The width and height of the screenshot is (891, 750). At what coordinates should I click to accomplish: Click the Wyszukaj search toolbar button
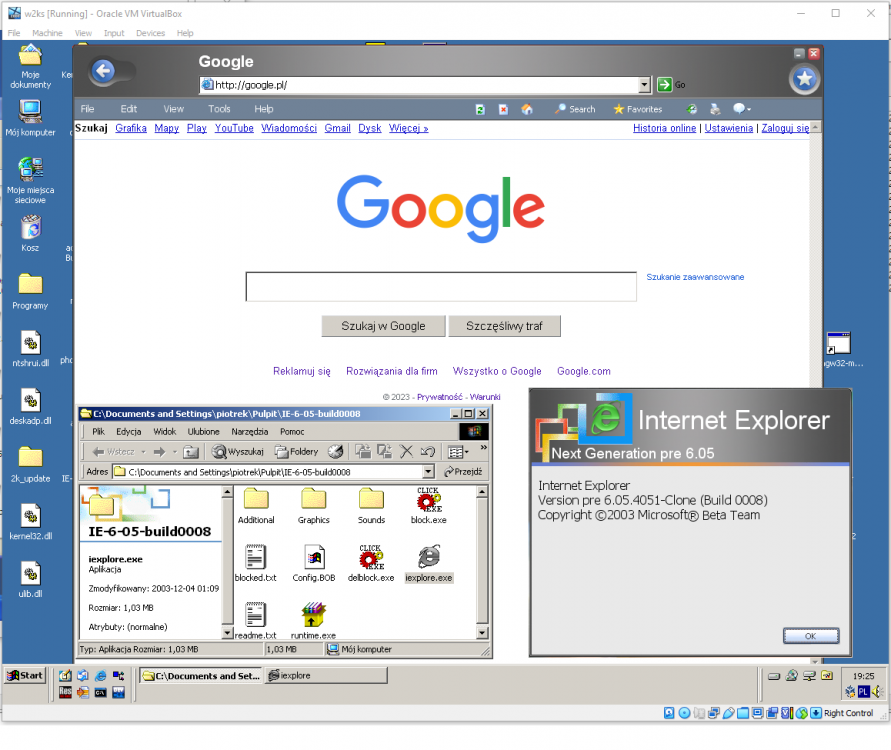click(238, 452)
